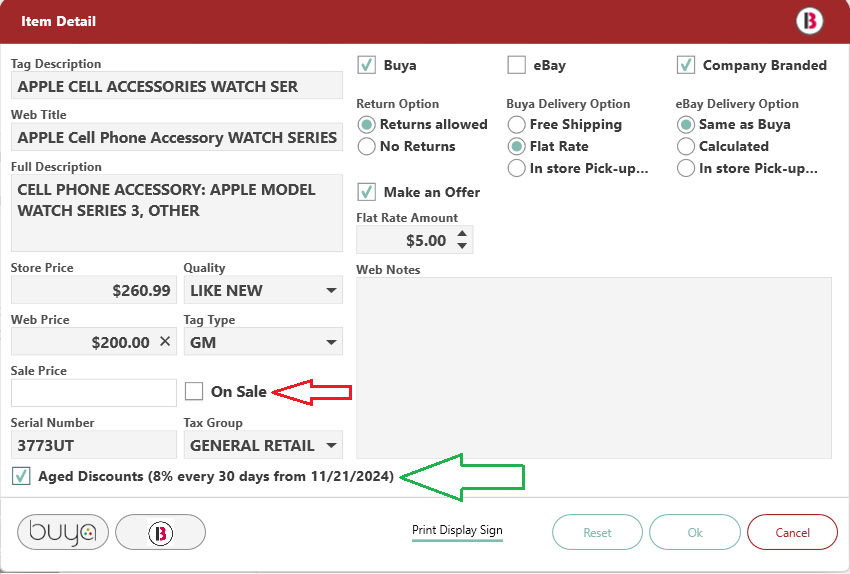The image size is (850, 574).
Task: Click the Serial Number field 3773UT
Action: [94, 445]
